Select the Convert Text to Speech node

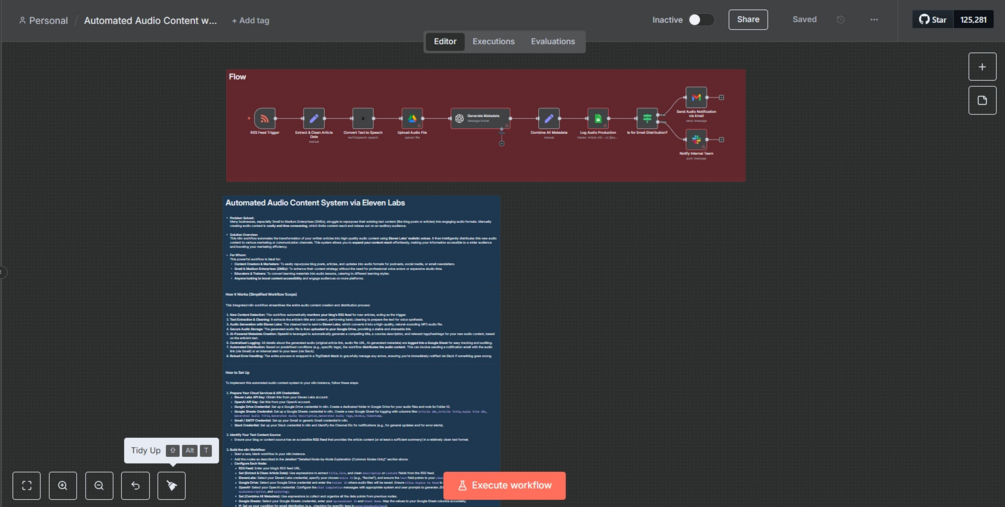363,119
